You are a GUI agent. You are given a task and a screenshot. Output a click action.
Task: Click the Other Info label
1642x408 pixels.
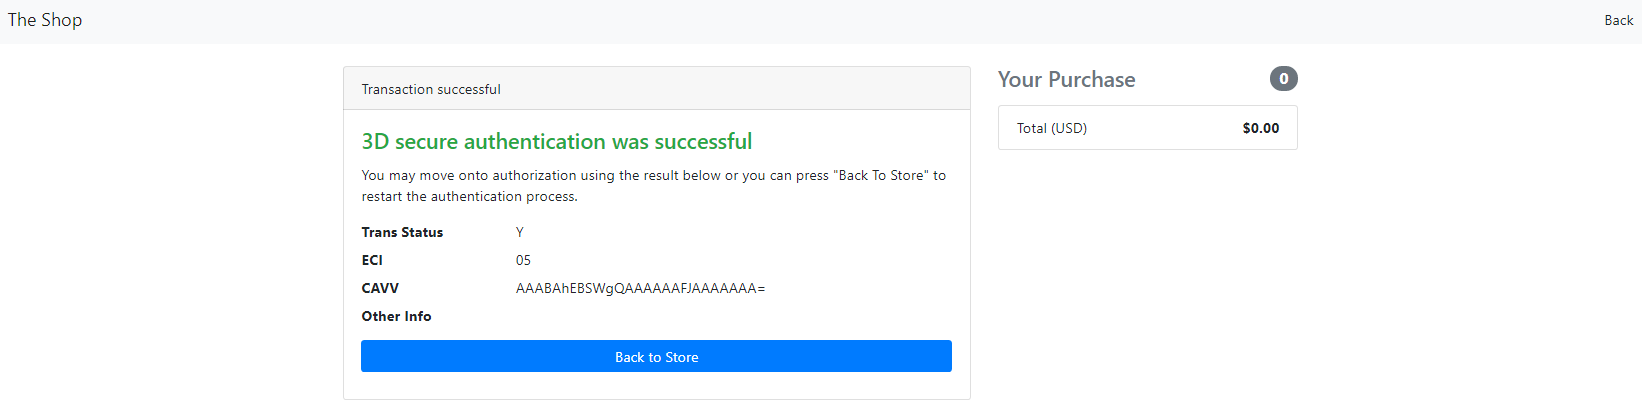point(396,316)
